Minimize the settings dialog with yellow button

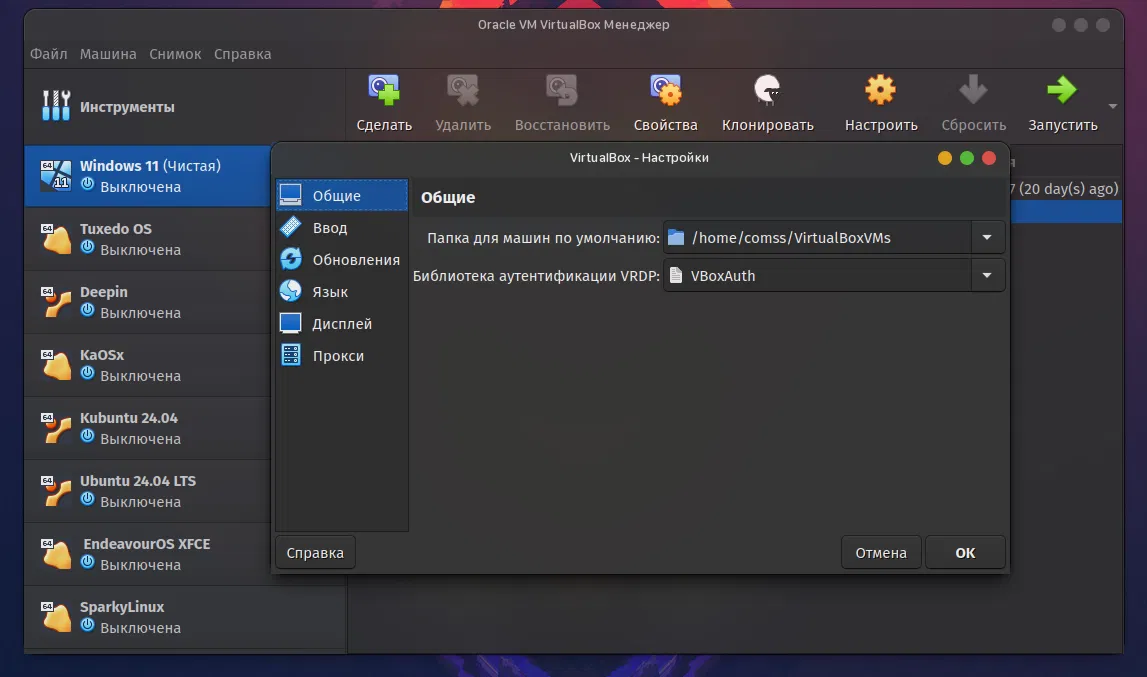click(944, 158)
